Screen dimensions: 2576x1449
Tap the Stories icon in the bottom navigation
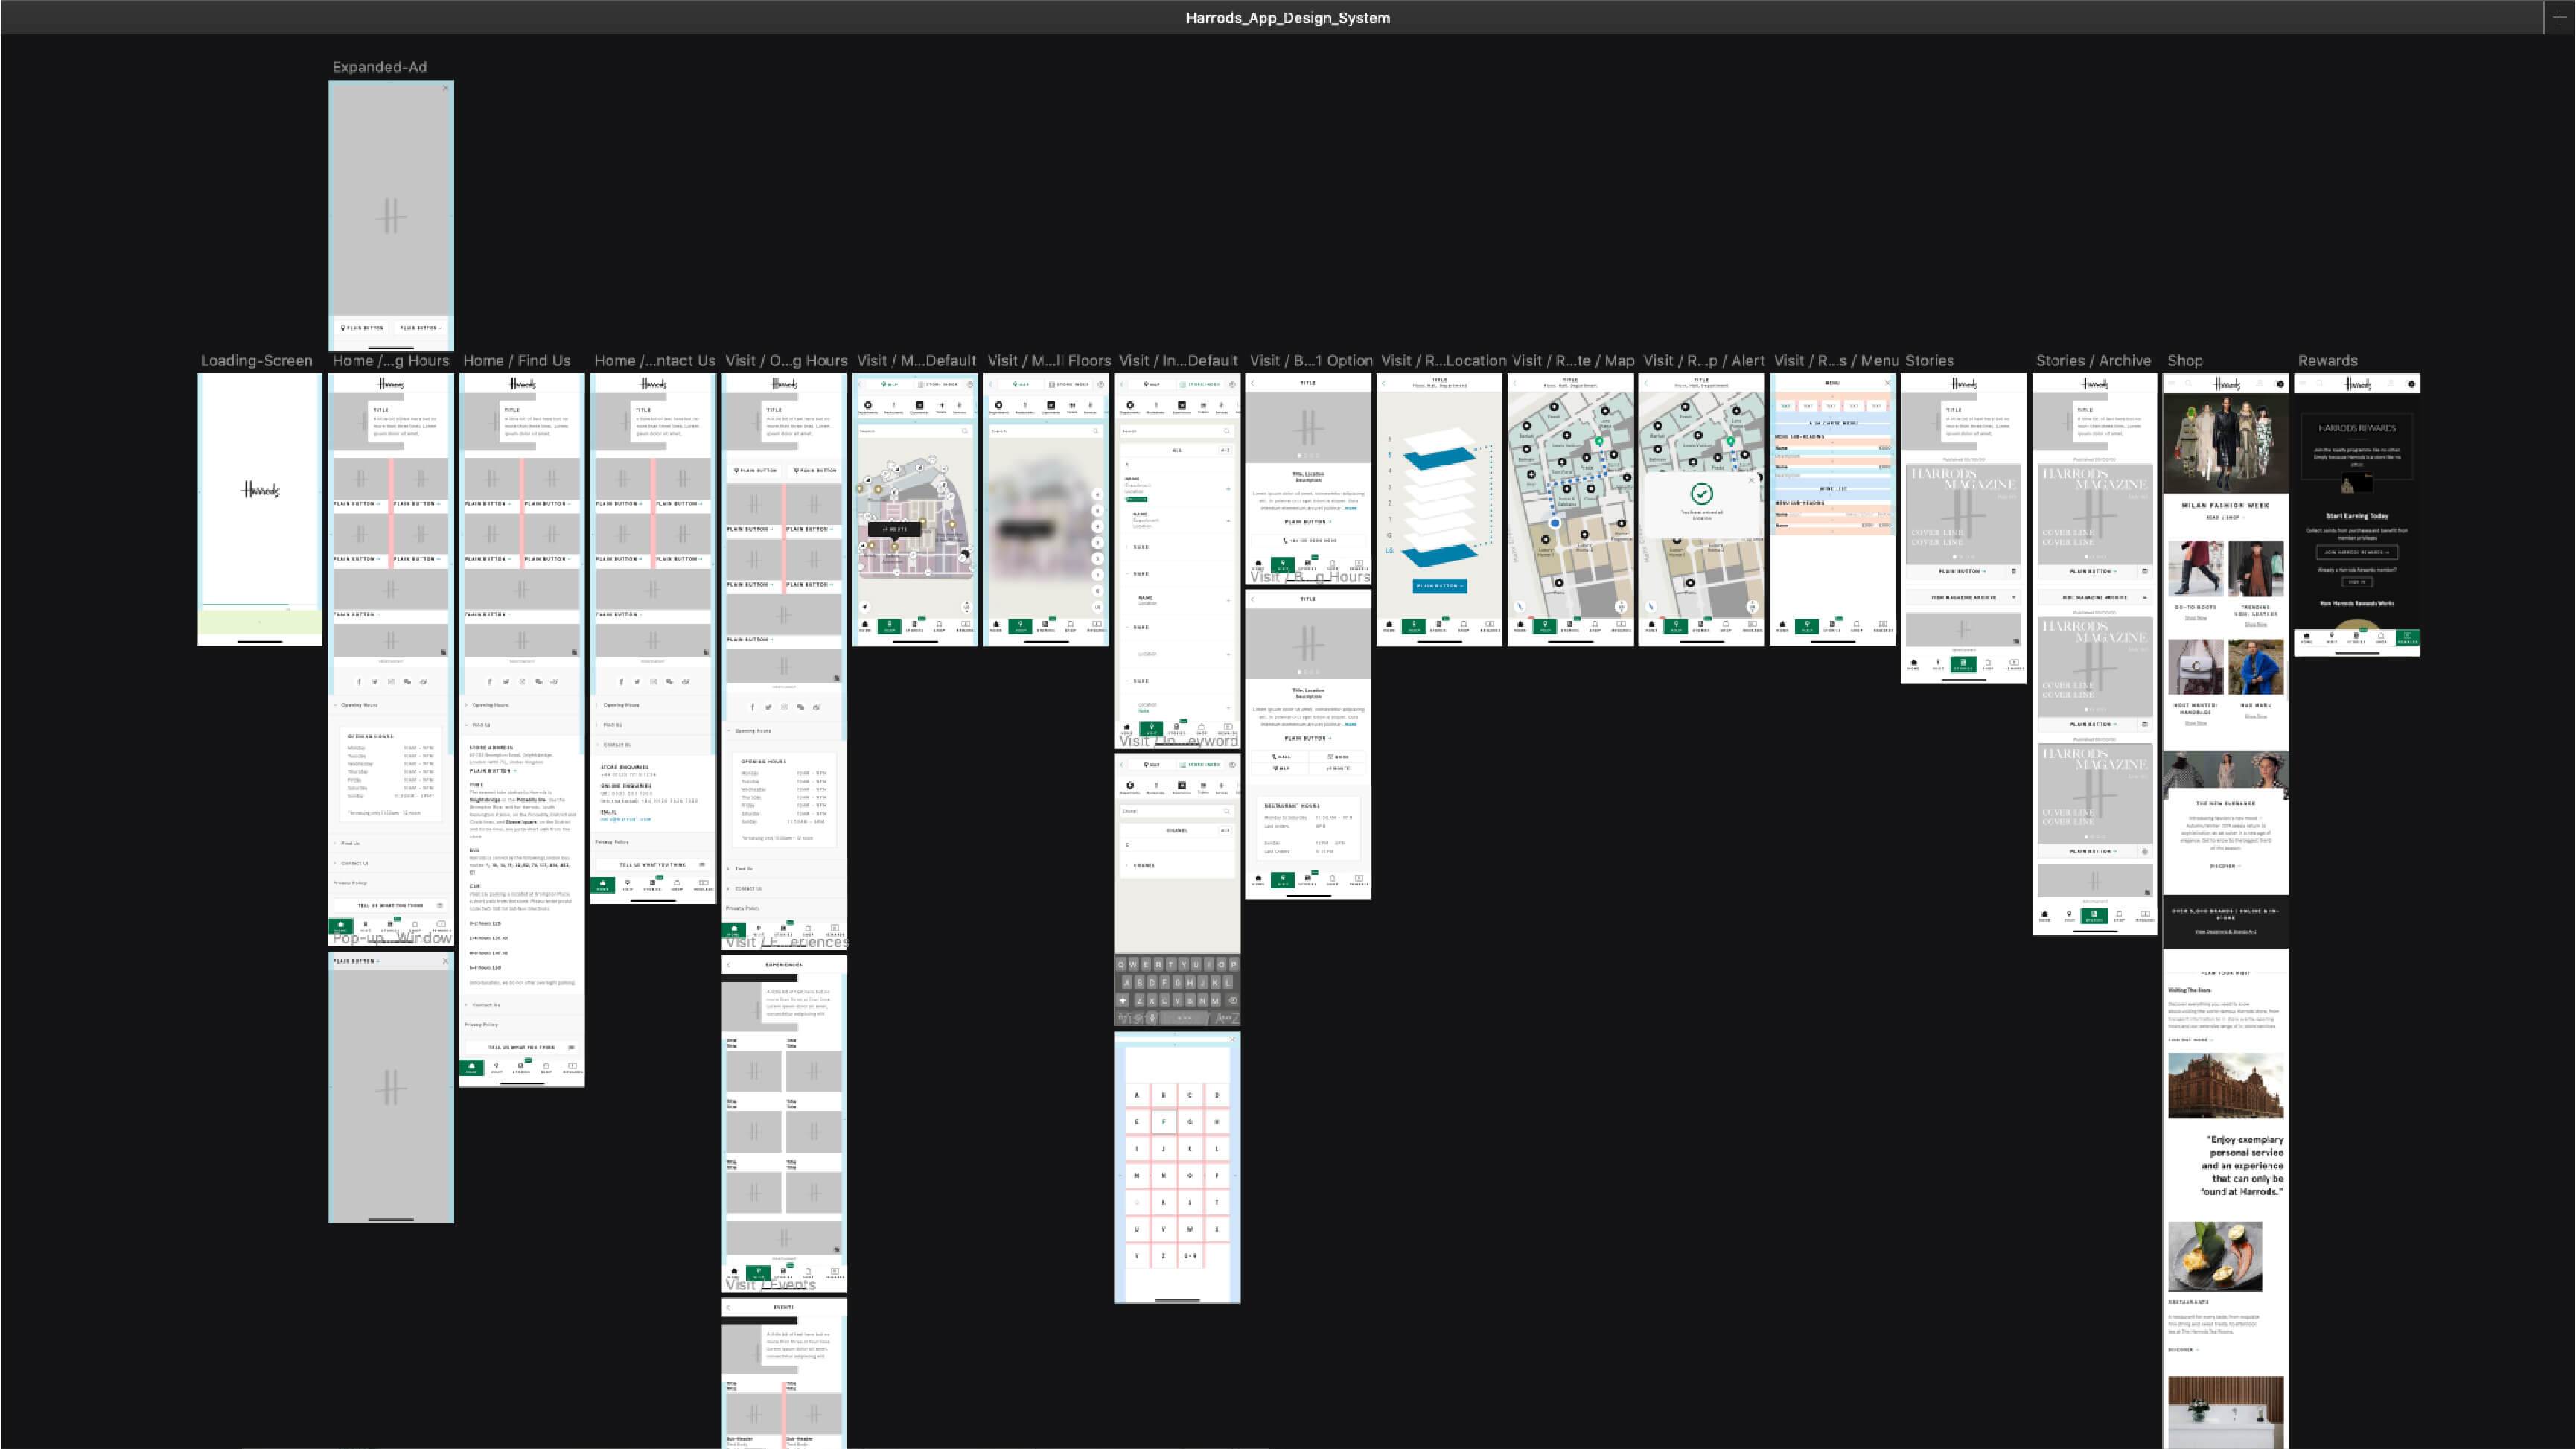point(1963,666)
